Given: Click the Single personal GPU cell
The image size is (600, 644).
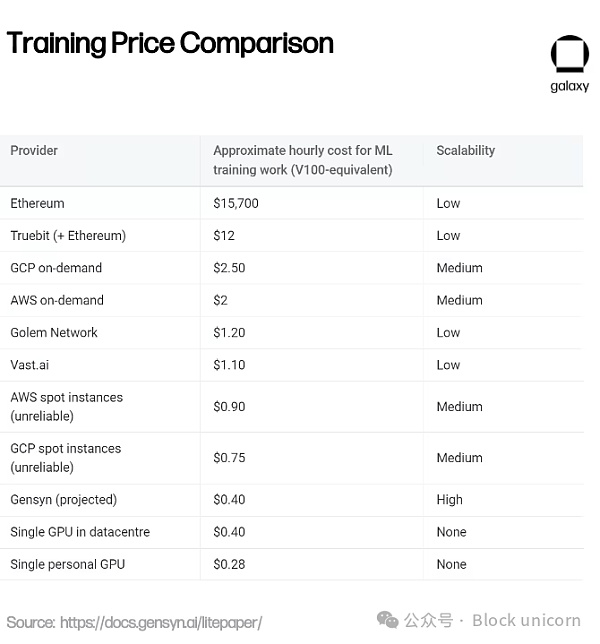Looking at the screenshot, I should (67, 564).
